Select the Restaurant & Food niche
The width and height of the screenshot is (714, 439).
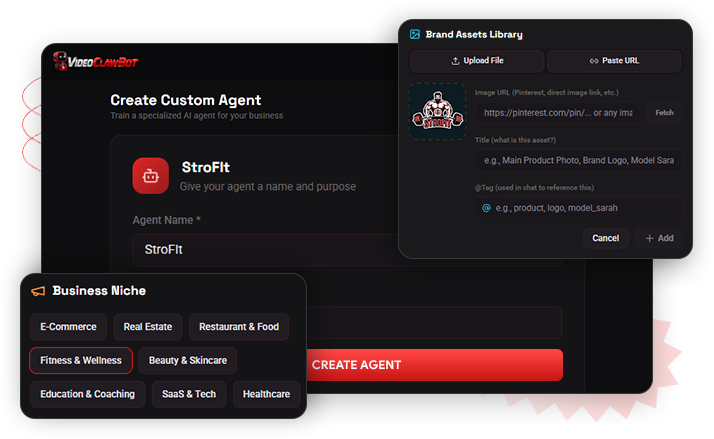click(x=239, y=327)
